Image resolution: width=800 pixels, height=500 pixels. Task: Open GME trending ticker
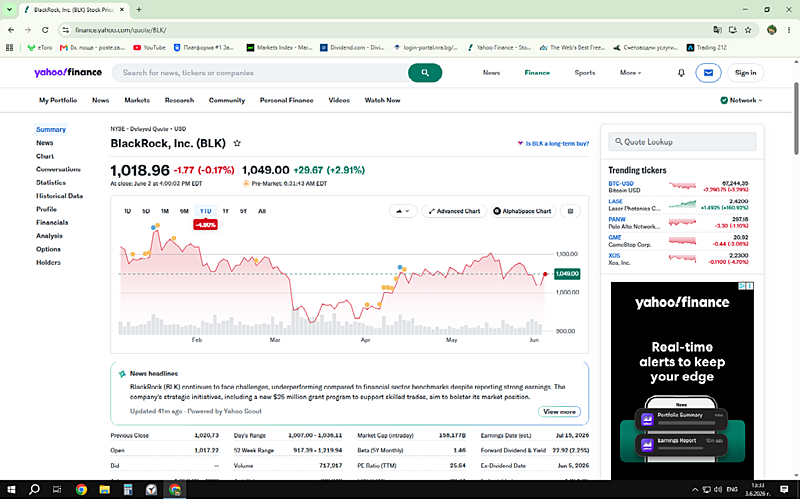pyautogui.click(x=615, y=237)
